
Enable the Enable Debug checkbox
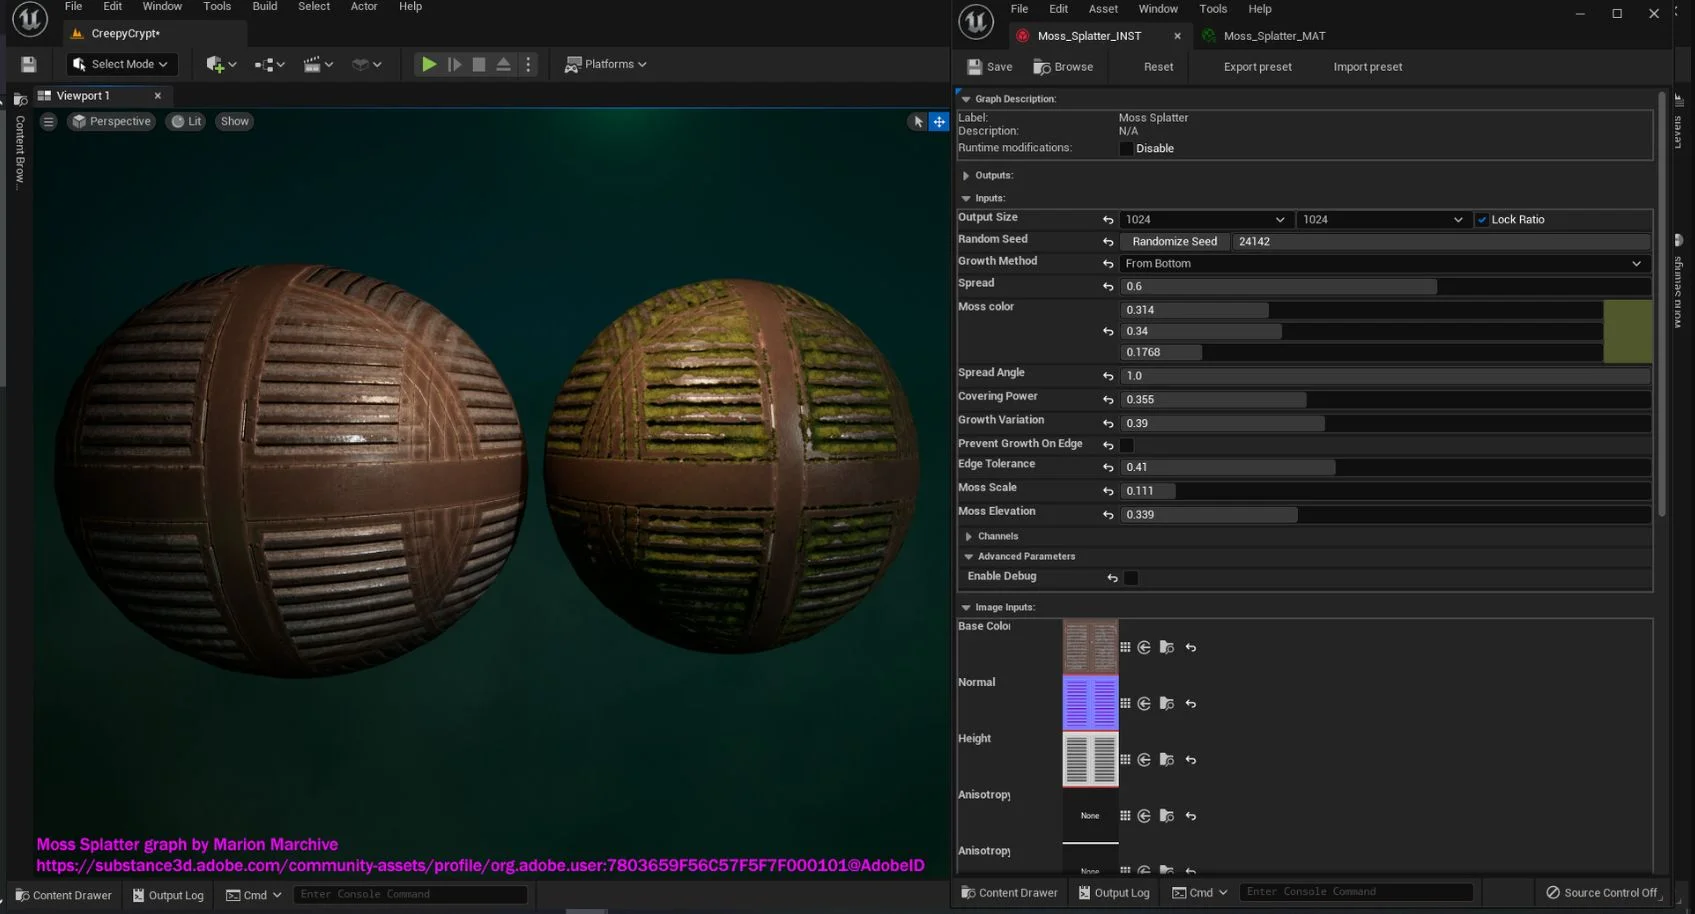pyautogui.click(x=1131, y=578)
